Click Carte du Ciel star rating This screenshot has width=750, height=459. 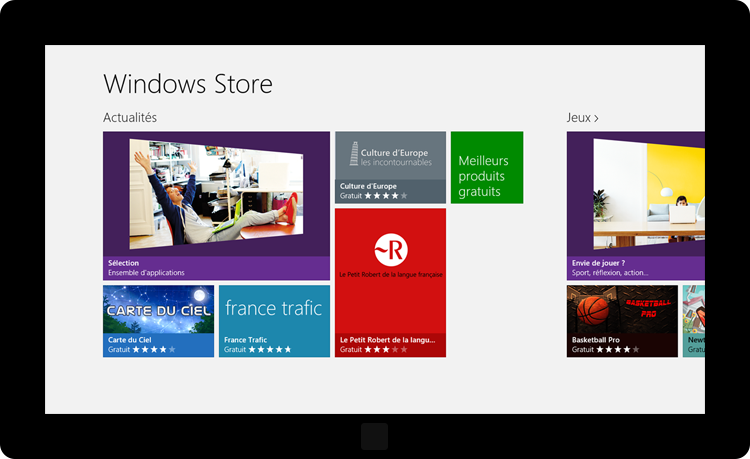tap(154, 350)
